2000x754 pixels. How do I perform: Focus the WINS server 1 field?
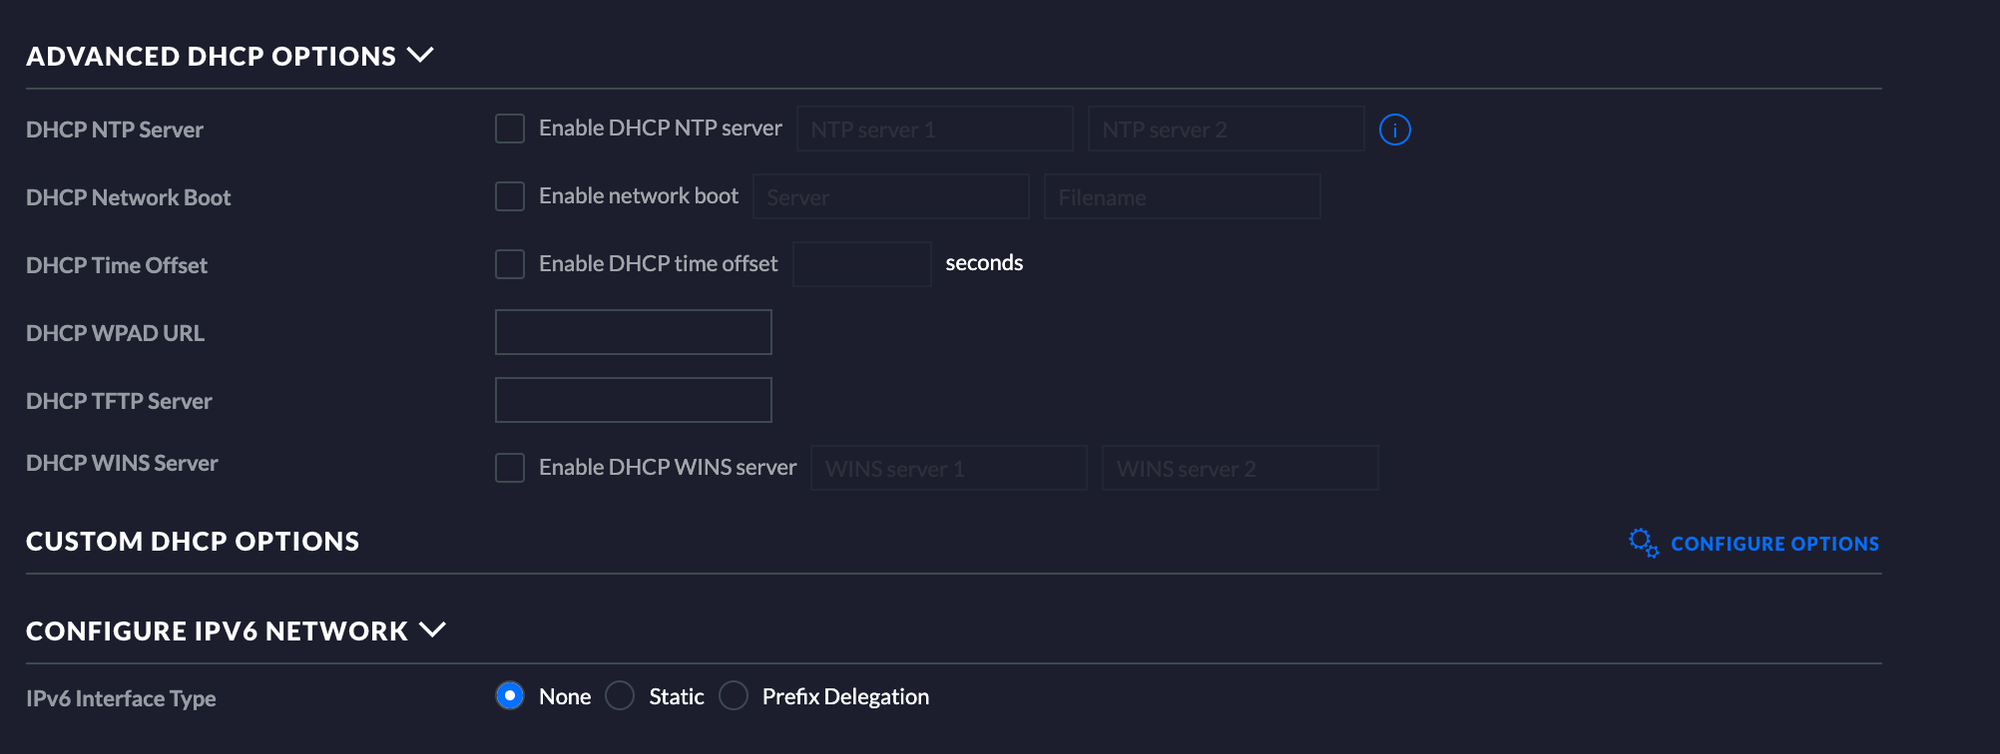tap(948, 468)
